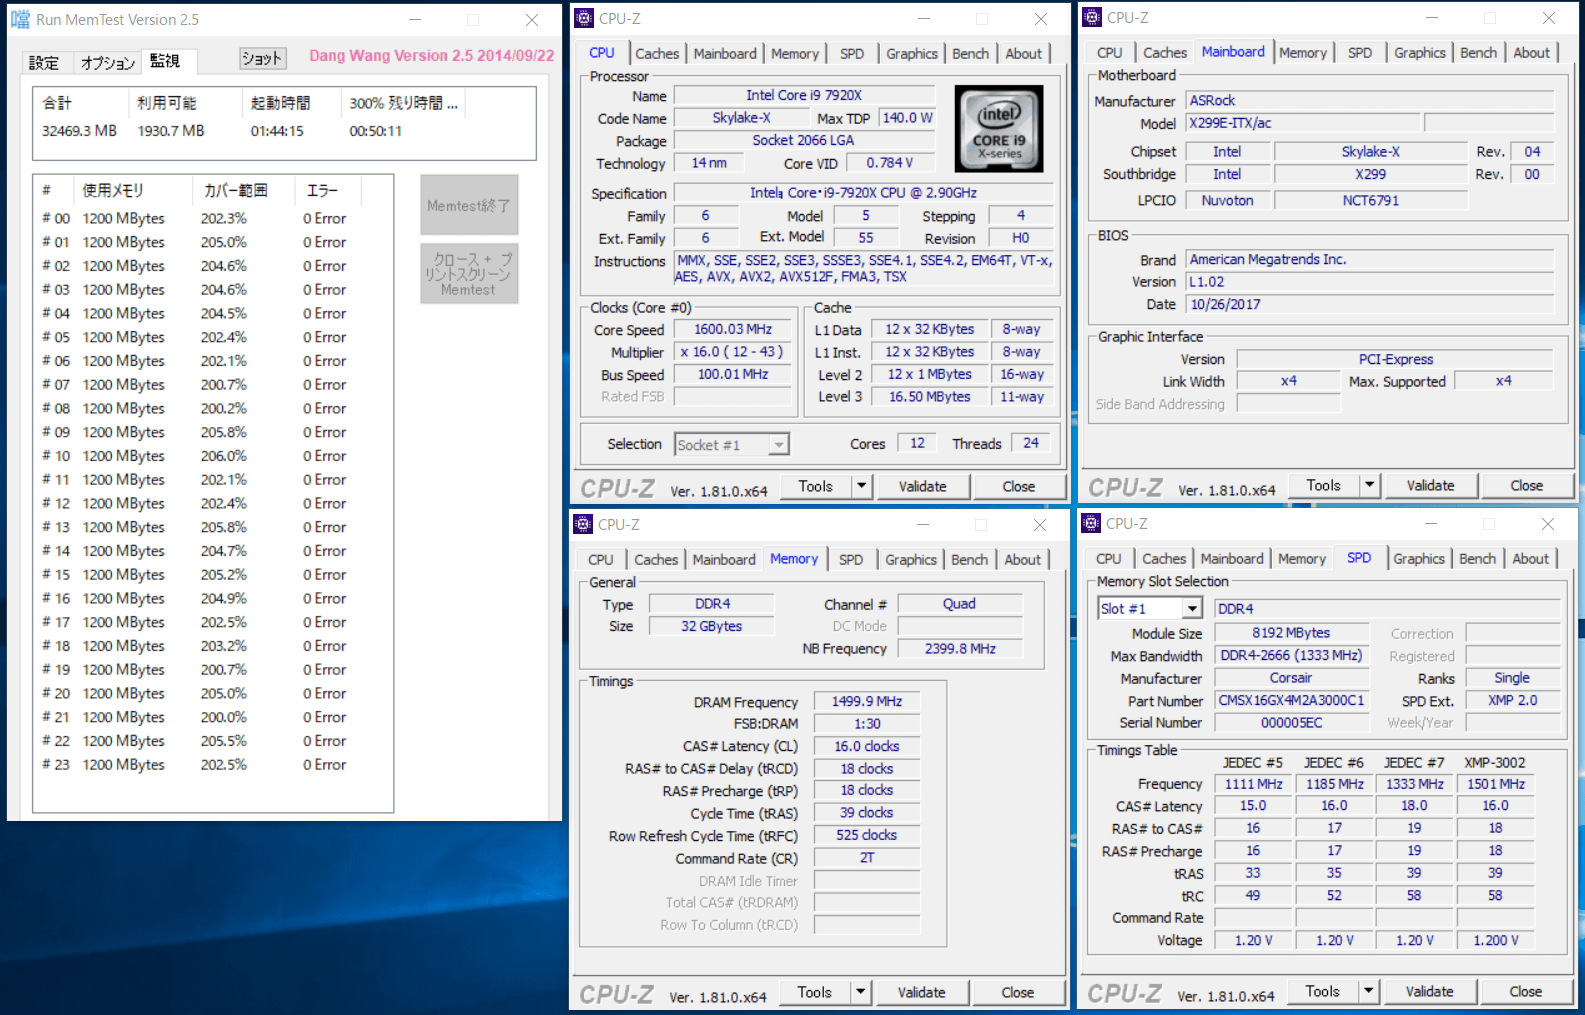
Task: Select row #12 in the MemTest list
Action: pyautogui.click(x=200, y=504)
